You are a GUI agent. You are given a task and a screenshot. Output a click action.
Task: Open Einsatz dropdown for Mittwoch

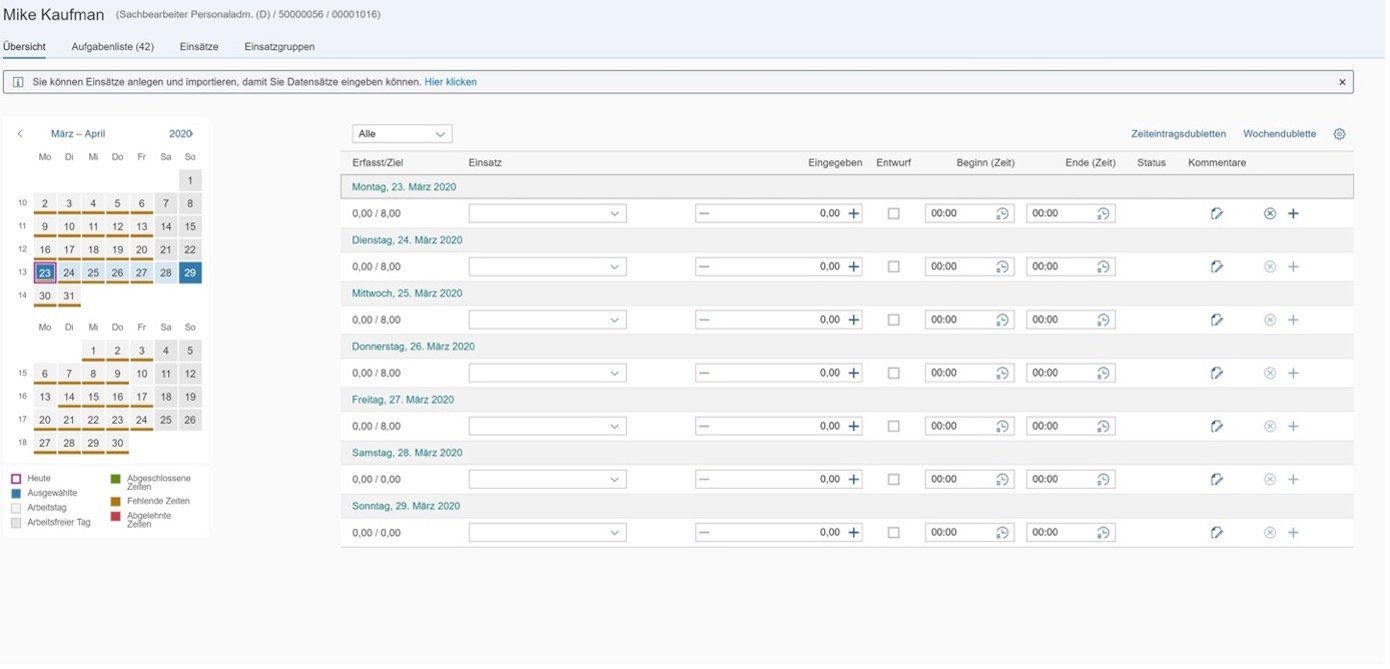[x=616, y=319]
